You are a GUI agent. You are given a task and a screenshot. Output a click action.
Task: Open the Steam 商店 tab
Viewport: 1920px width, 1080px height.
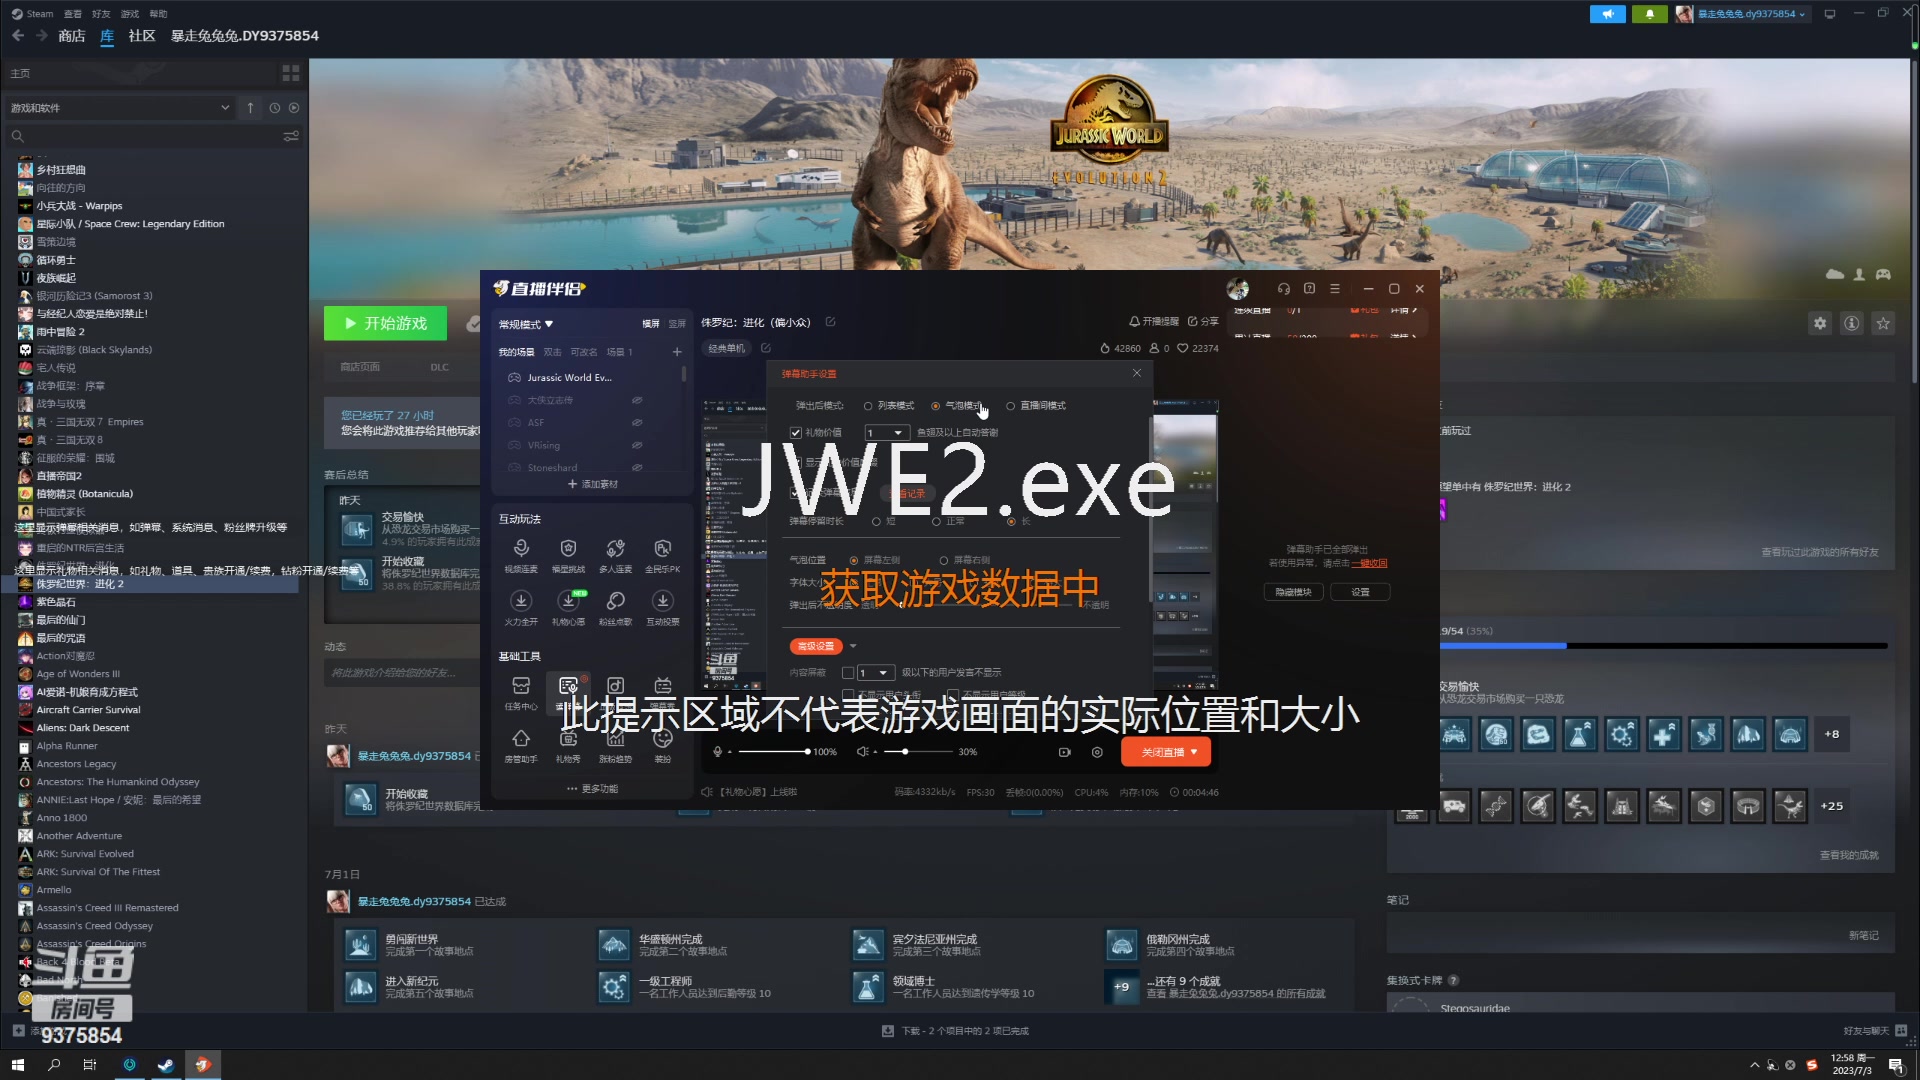point(72,36)
